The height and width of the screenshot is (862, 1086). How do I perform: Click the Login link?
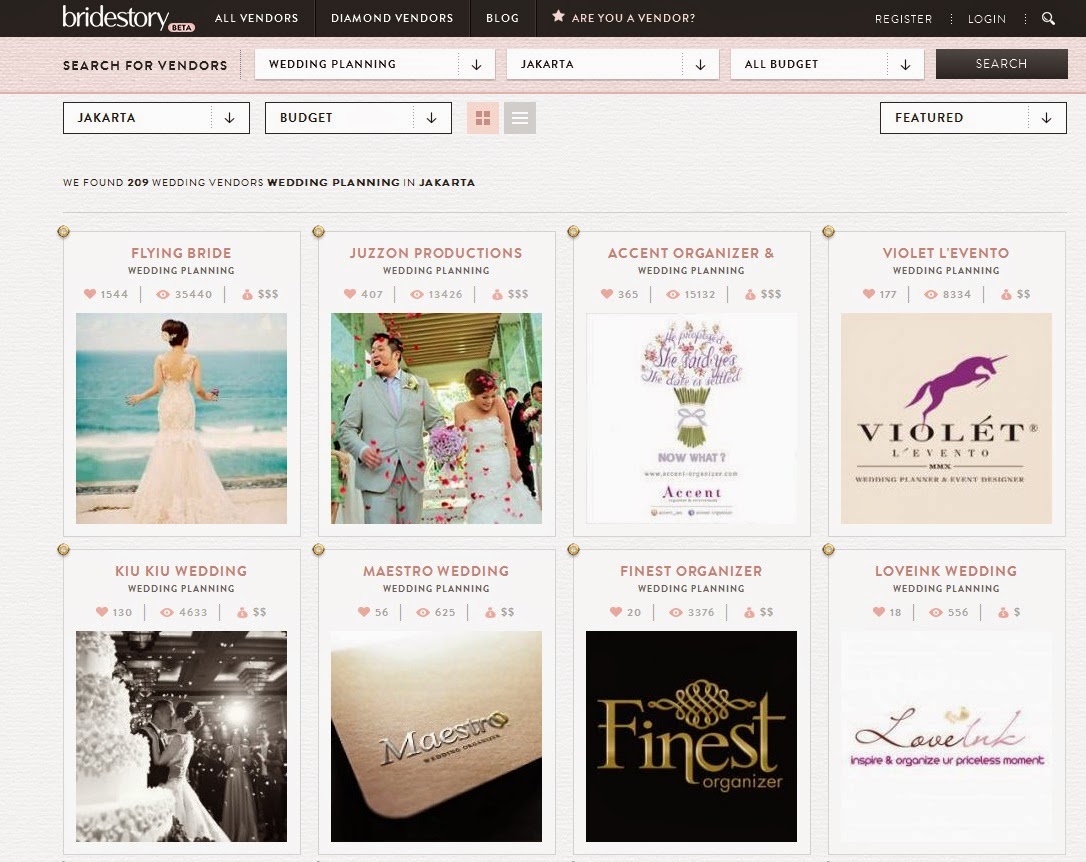click(x=986, y=19)
